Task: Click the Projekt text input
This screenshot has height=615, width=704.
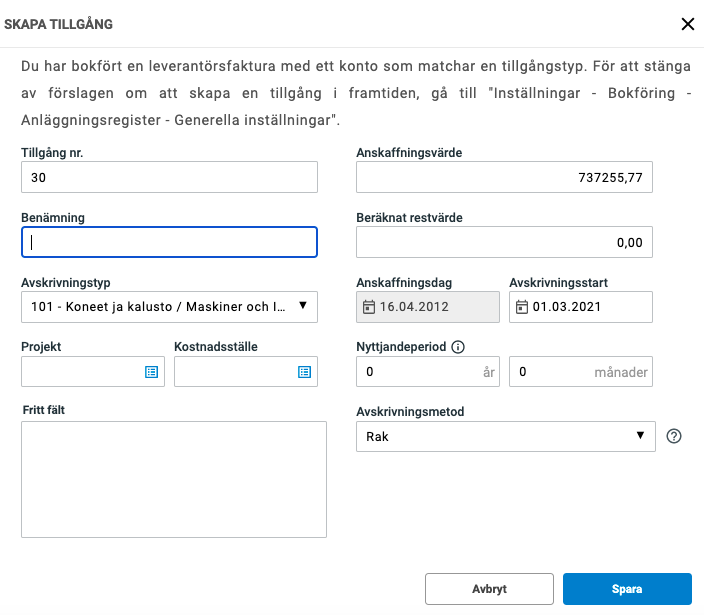Action: click(82, 372)
